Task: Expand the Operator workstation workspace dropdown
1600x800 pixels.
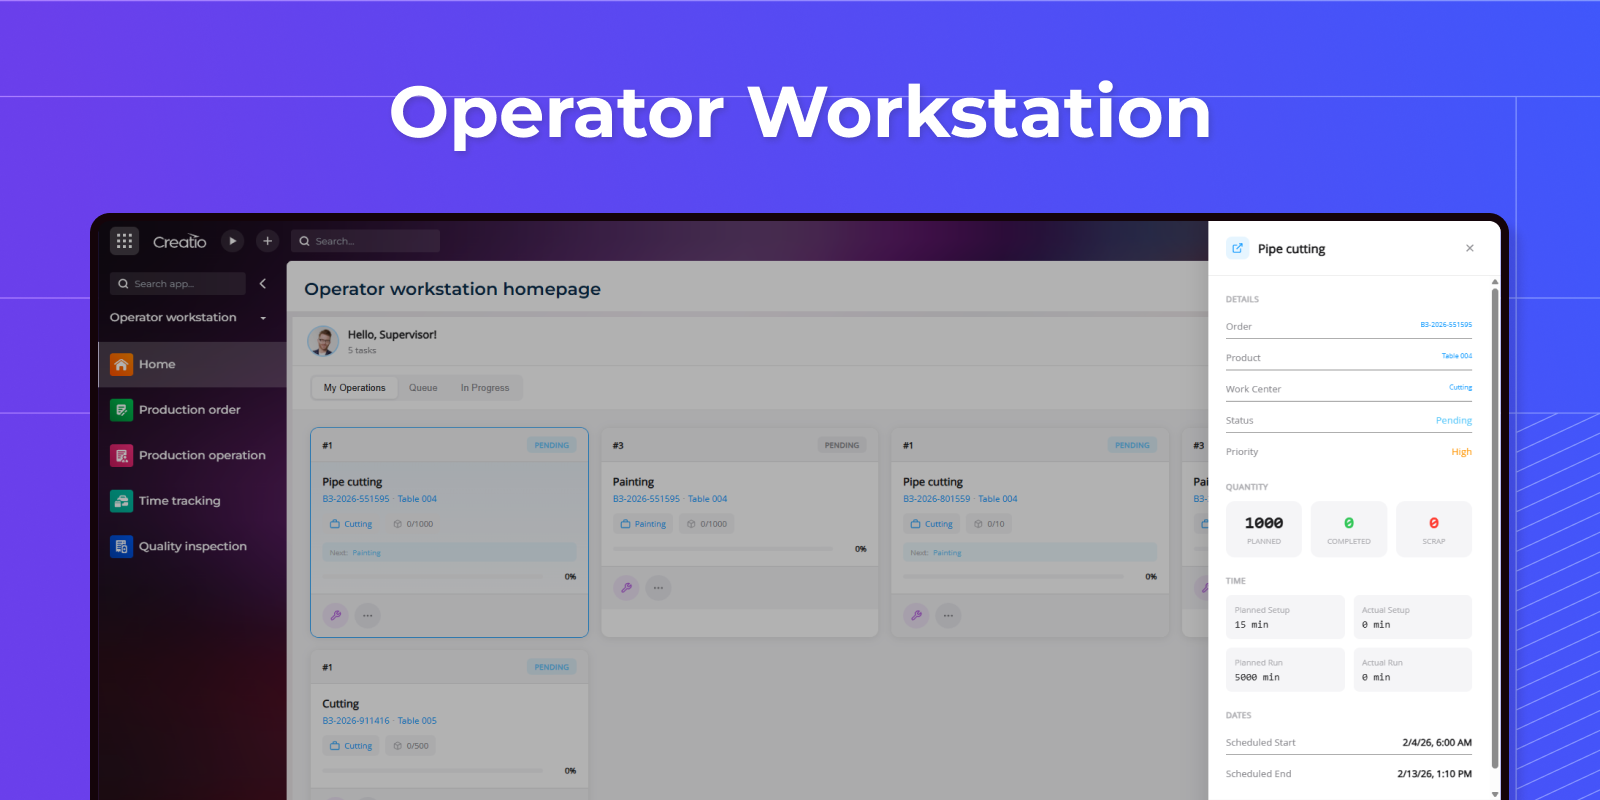Action: pyautogui.click(x=263, y=318)
